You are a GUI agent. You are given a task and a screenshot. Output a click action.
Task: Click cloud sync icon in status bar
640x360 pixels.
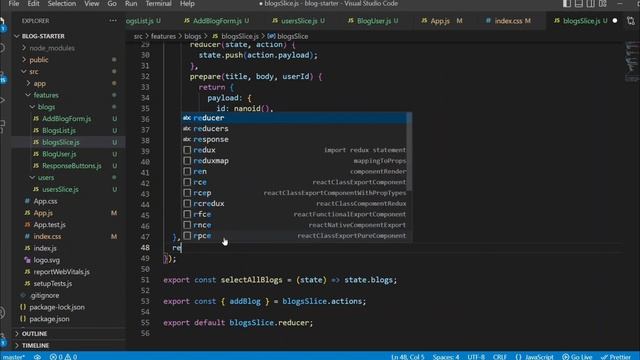[x=38, y=357]
